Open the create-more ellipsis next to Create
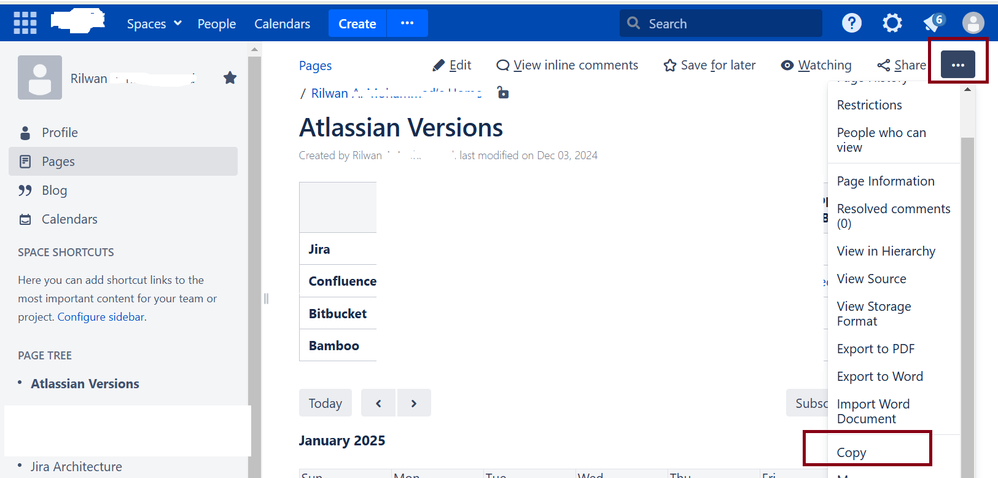Image resolution: width=998 pixels, height=478 pixels. (407, 24)
